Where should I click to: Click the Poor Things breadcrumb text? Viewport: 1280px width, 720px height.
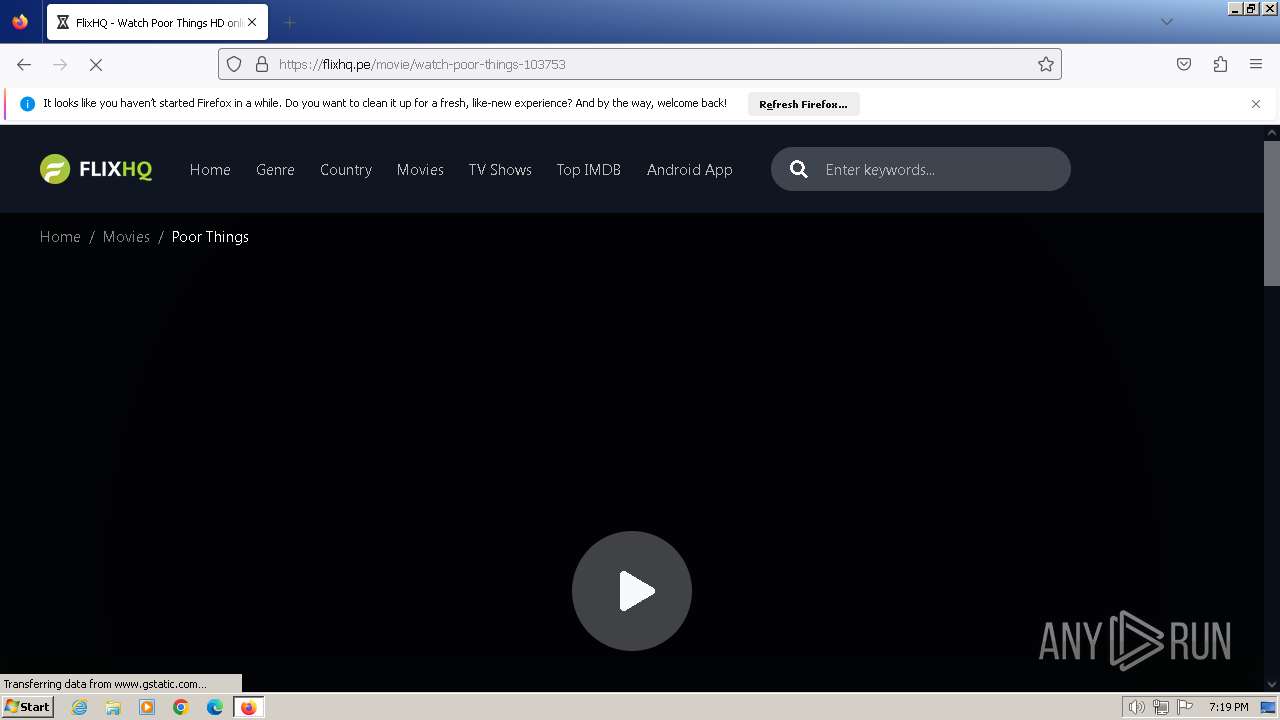(x=210, y=237)
